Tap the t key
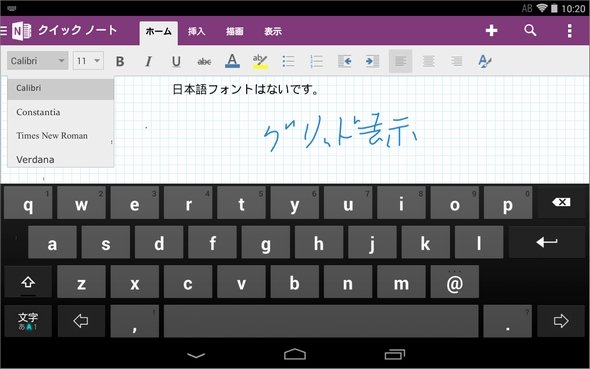This screenshot has width=590, height=369. [x=241, y=203]
